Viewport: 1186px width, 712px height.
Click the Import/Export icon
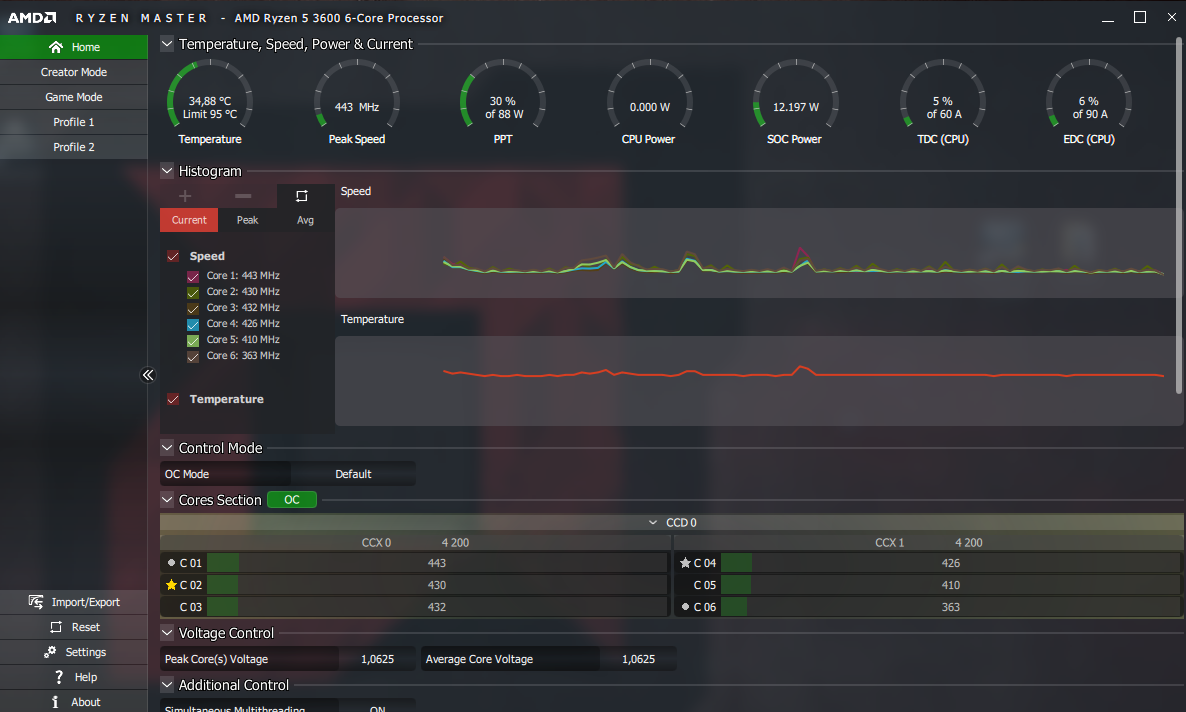click(x=36, y=602)
